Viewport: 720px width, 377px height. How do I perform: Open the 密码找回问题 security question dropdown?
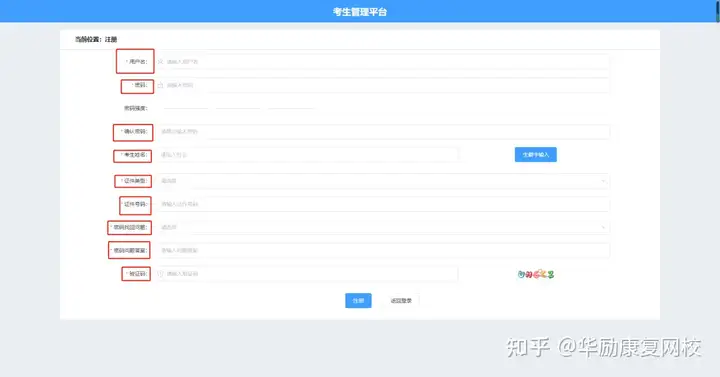[382, 227]
